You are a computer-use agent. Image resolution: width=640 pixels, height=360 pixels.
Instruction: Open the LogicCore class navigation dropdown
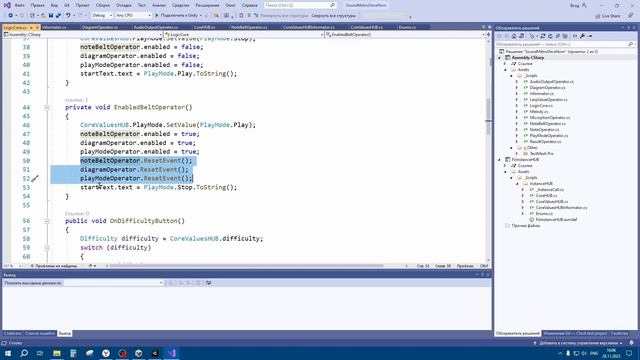244,35
